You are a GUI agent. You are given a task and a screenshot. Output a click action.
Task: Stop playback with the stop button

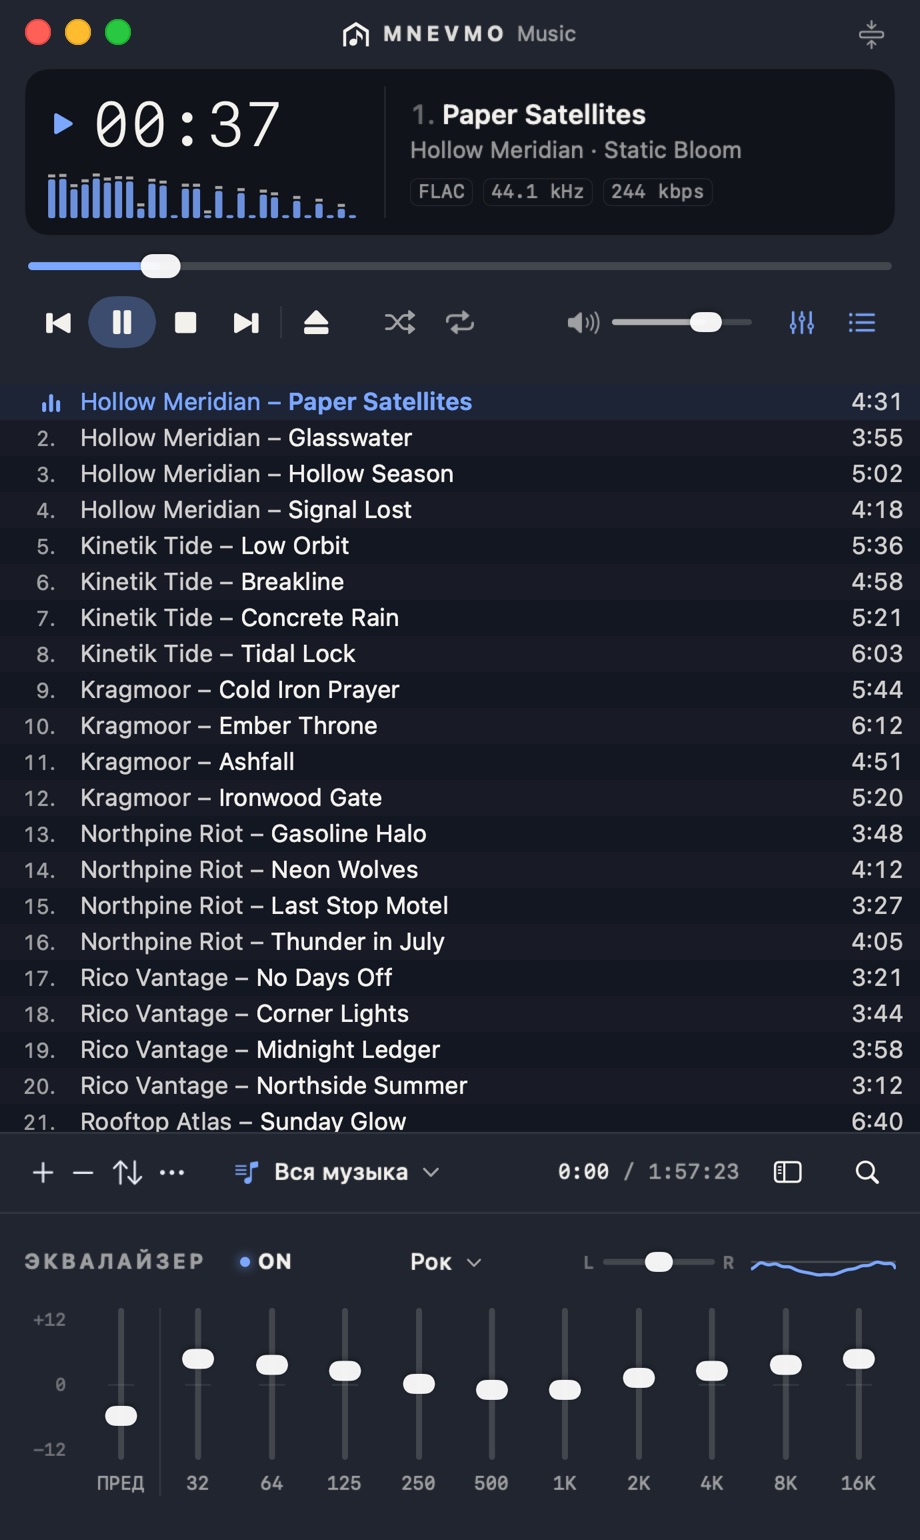[185, 323]
